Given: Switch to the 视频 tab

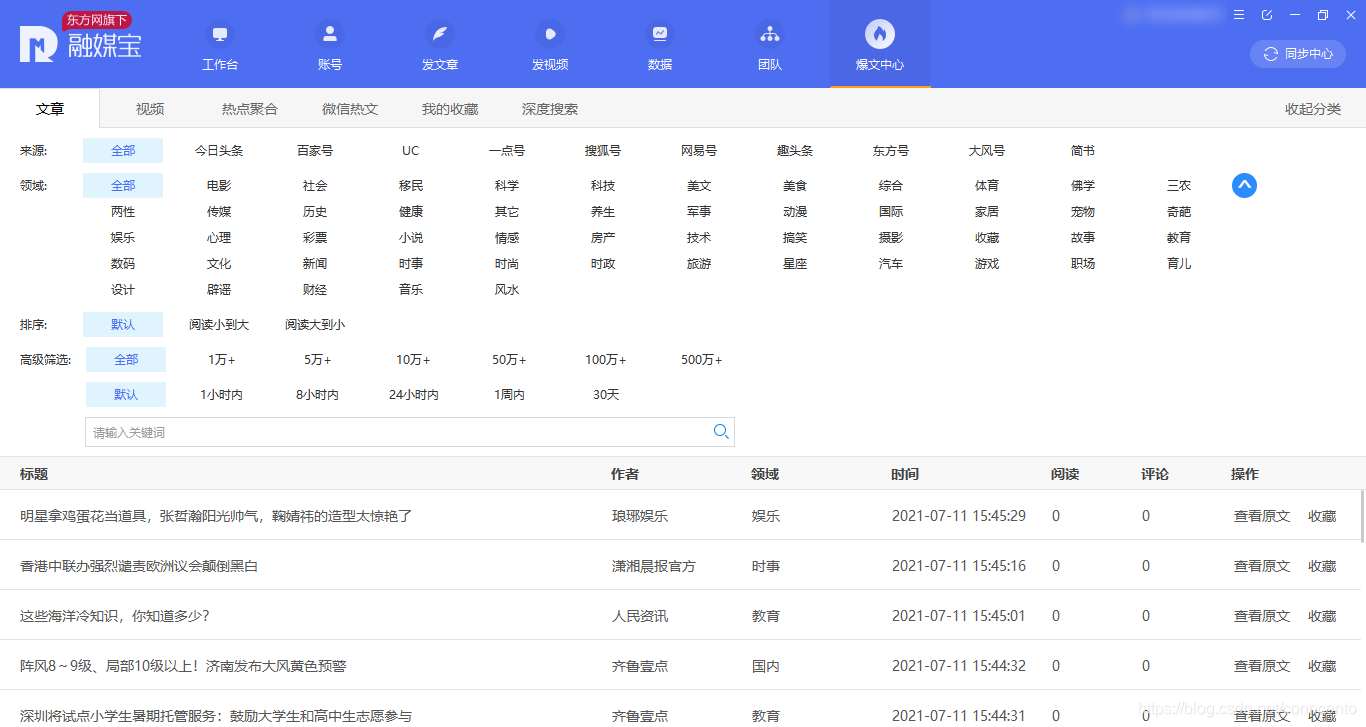Looking at the screenshot, I should tap(150, 109).
